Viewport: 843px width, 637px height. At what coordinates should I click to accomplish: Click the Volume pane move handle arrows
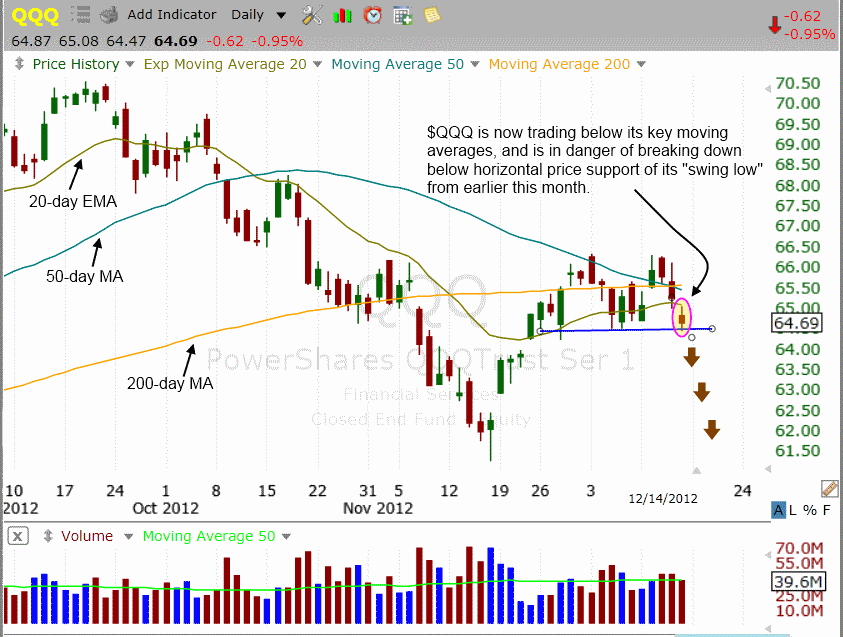48,536
